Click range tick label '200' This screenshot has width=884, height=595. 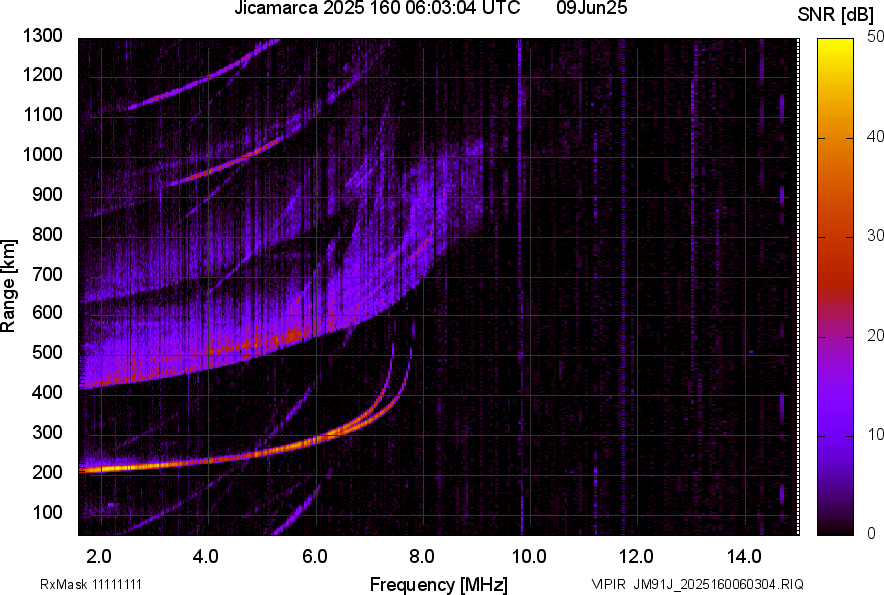tap(47, 472)
